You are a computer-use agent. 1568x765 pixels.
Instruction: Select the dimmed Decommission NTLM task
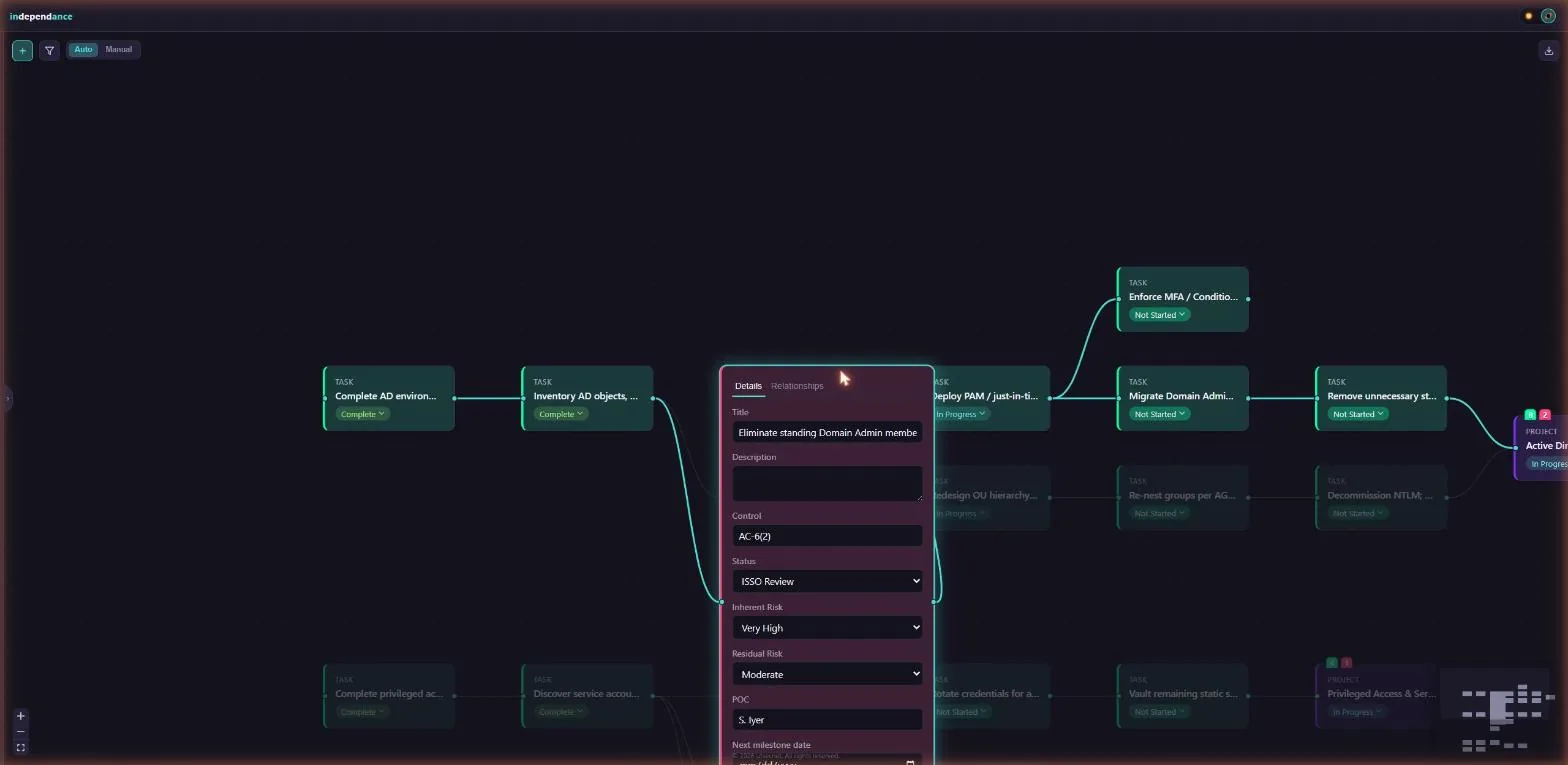click(x=1381, y=497)
